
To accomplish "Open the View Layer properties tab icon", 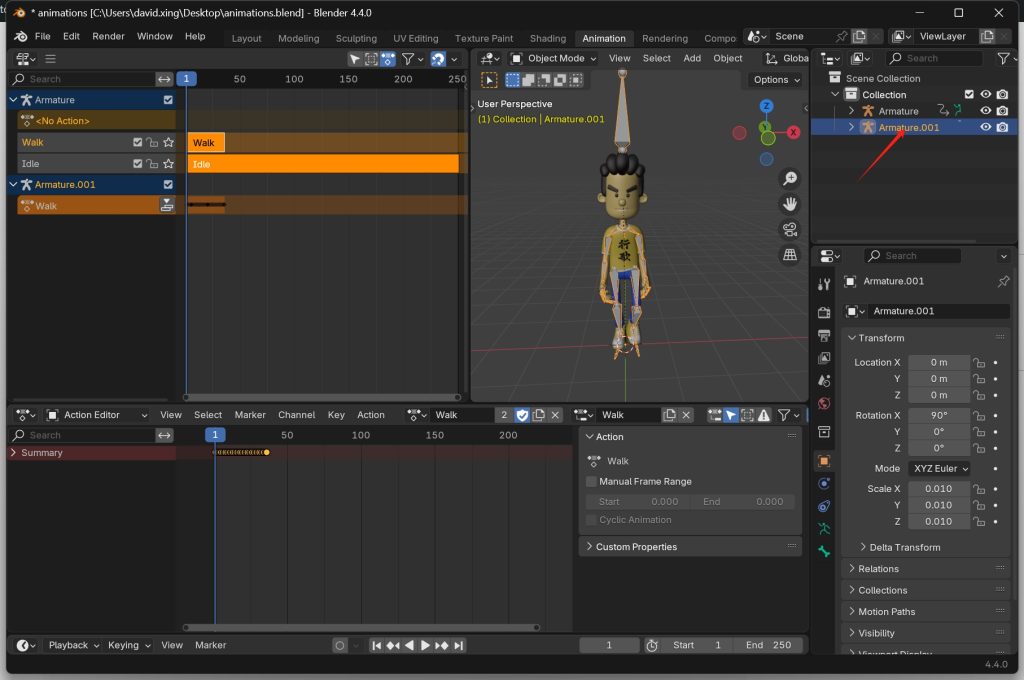I will pyautogui.click(x=824, y=358).
